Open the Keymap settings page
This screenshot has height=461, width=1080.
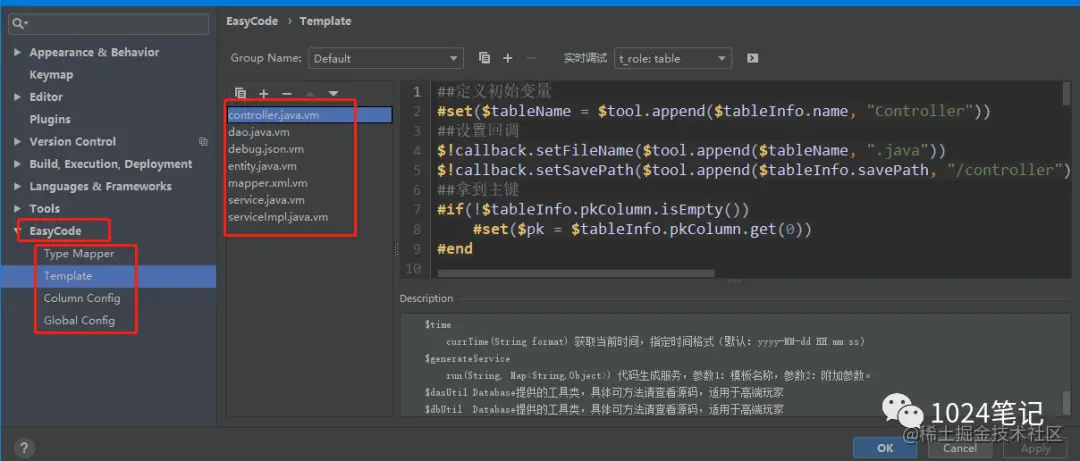coord(51,74)
